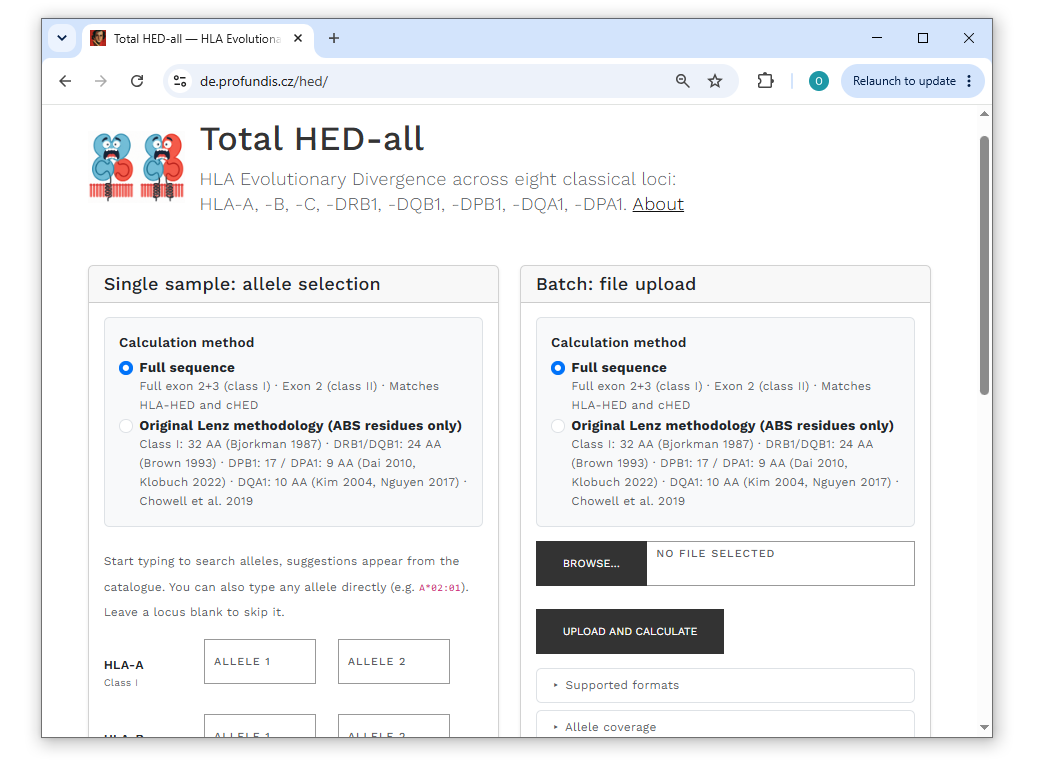The height and width of the screenshot is (763, 1041).
Task: Select Full sequence in Batch panel
Action: click(558, 368)
